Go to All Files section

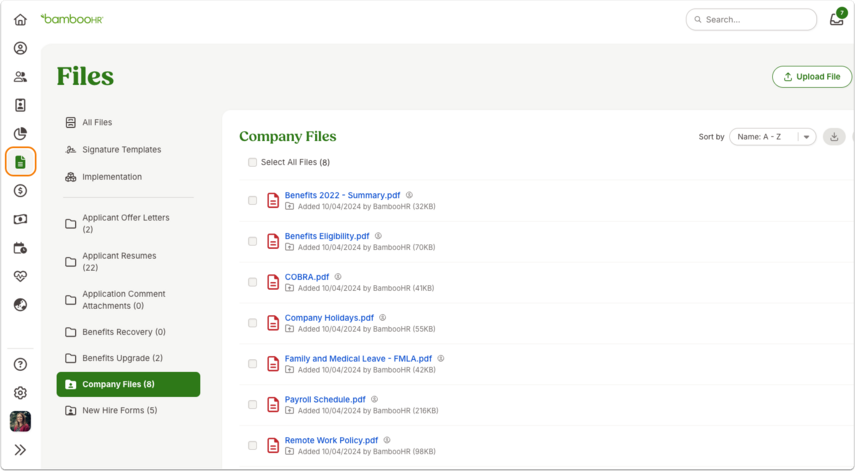click(x=97, y=123)
